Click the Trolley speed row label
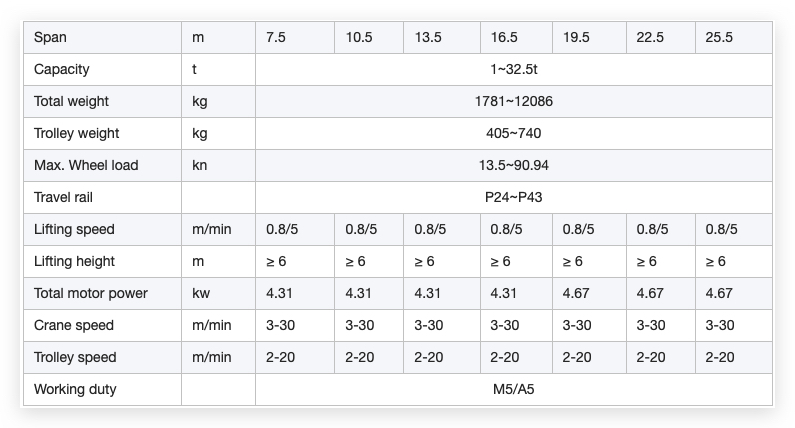Screen dimensions: 795x428 75,357
